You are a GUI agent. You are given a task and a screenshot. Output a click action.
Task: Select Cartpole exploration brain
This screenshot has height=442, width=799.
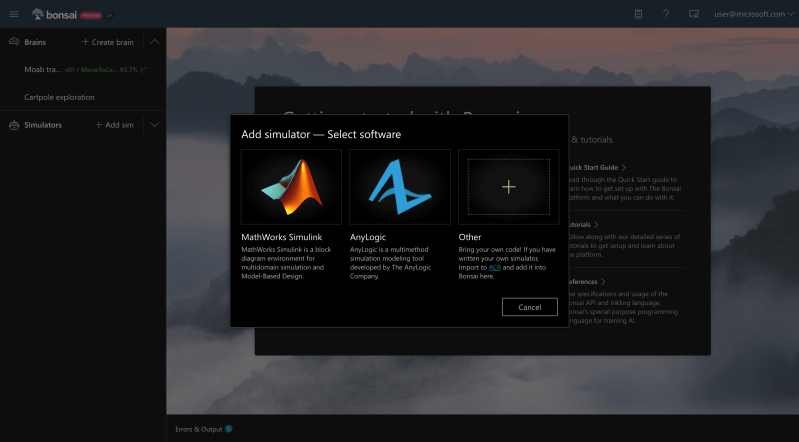click(59, 97)
